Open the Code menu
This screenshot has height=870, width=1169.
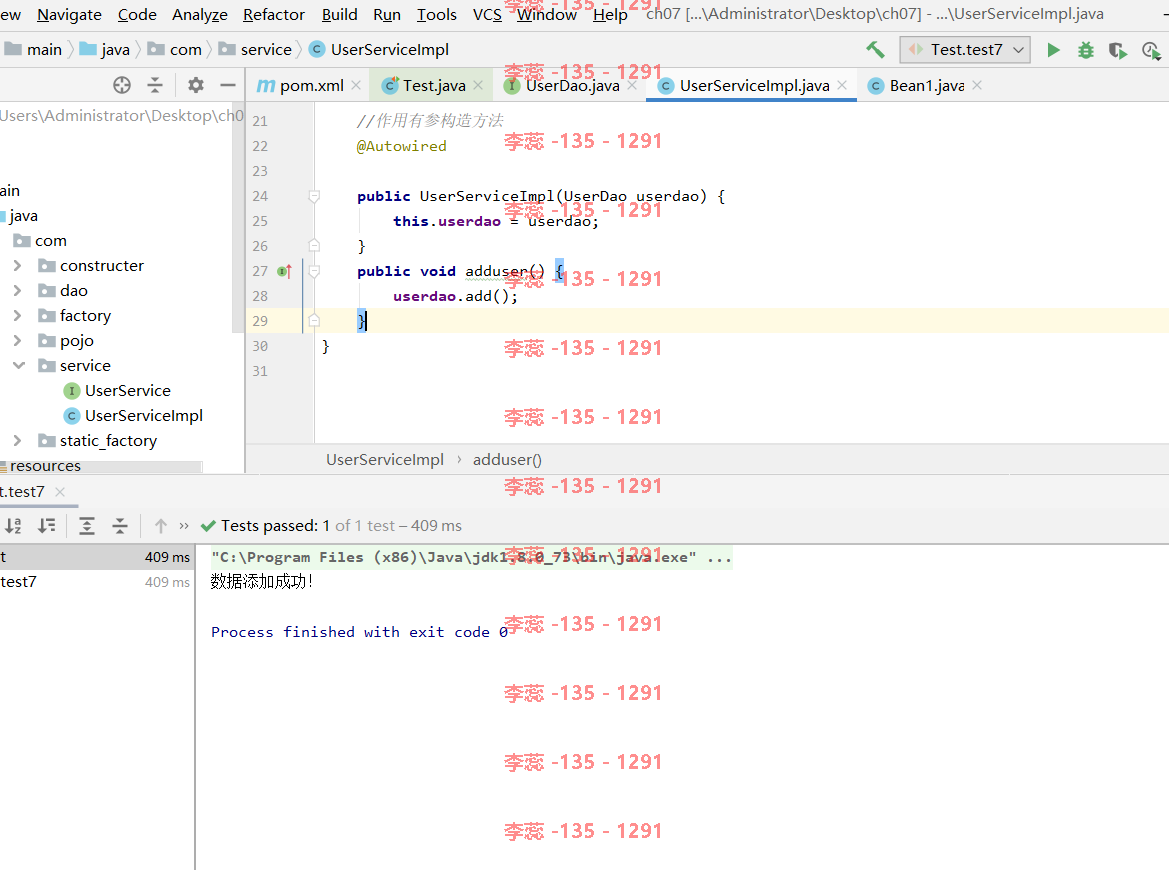pyautogui.click(x=137, y=14)
